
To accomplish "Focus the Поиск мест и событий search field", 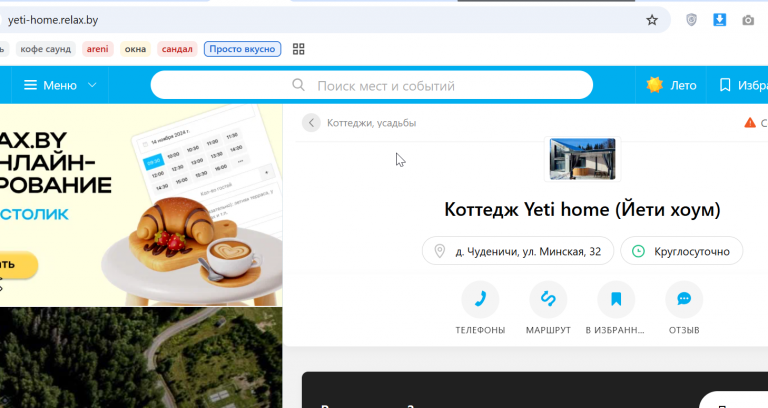I will tap(372, 85).
